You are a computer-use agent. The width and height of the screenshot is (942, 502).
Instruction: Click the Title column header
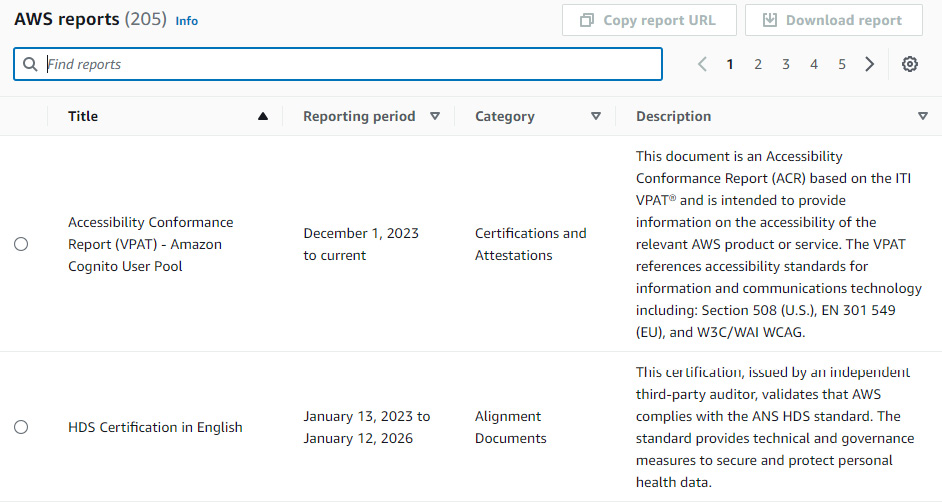tap(83, 116)
